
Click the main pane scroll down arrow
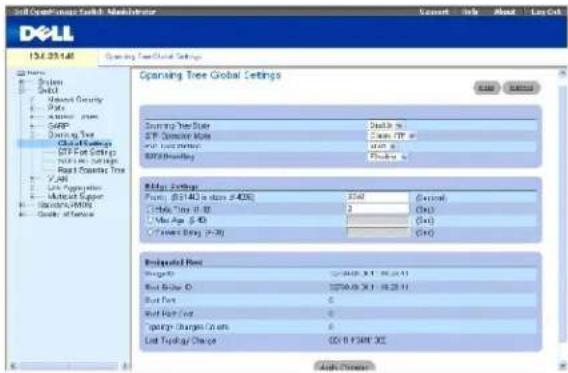tap(562, 365)
